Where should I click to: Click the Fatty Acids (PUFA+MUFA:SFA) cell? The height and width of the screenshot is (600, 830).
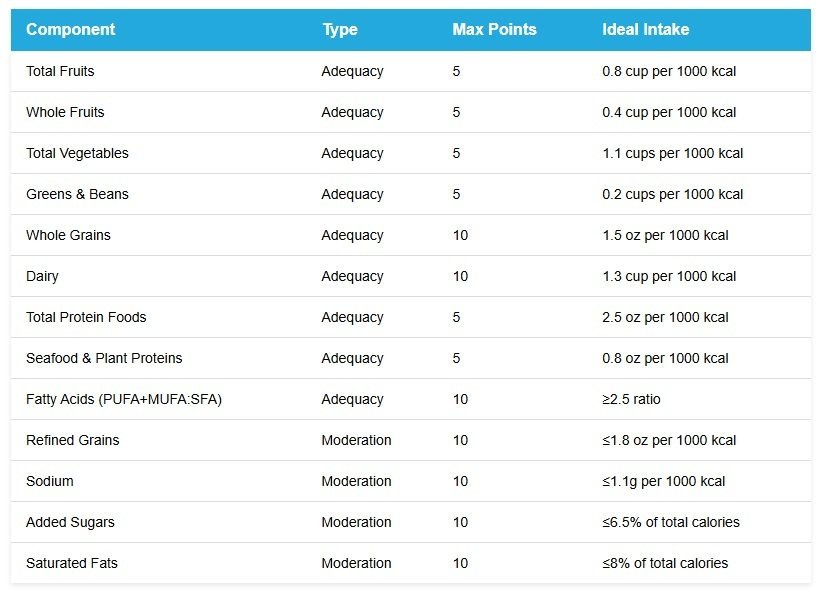[x=124, y=400]
